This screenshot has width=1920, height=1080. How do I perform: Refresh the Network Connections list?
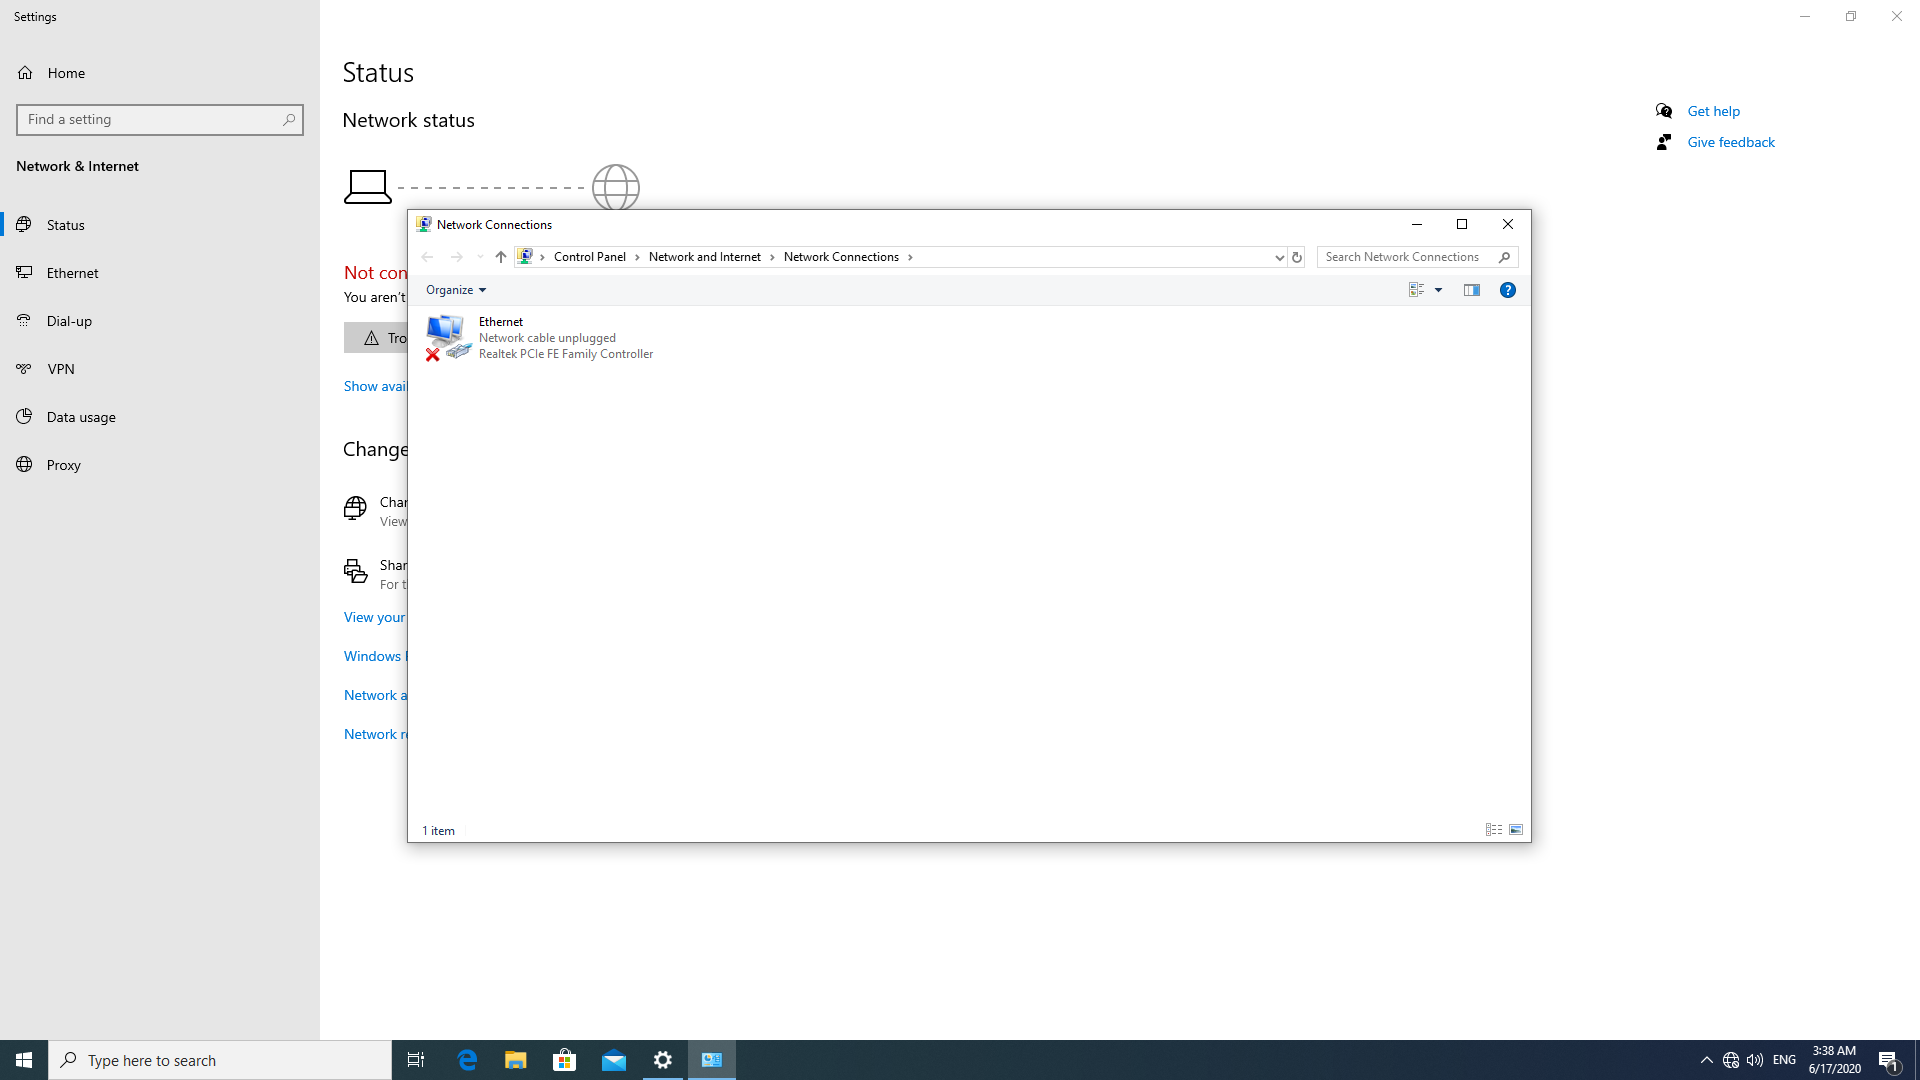click(x=1296, y=257)
